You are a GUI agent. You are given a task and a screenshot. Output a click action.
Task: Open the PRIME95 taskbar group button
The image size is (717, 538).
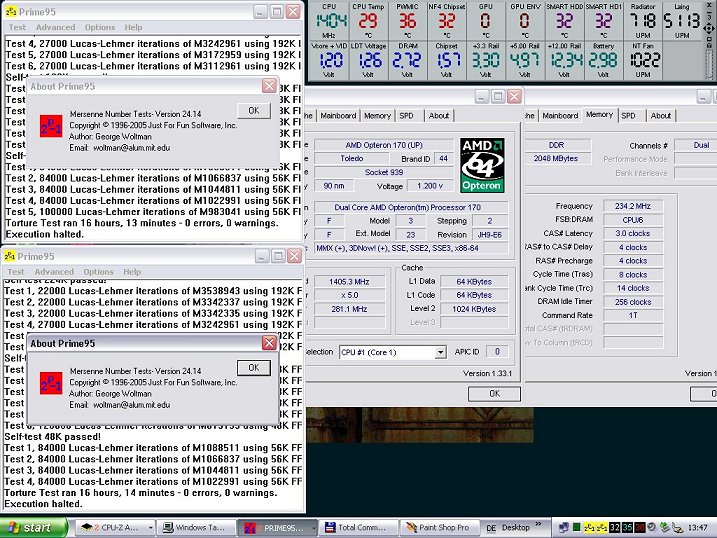point(278,527)
